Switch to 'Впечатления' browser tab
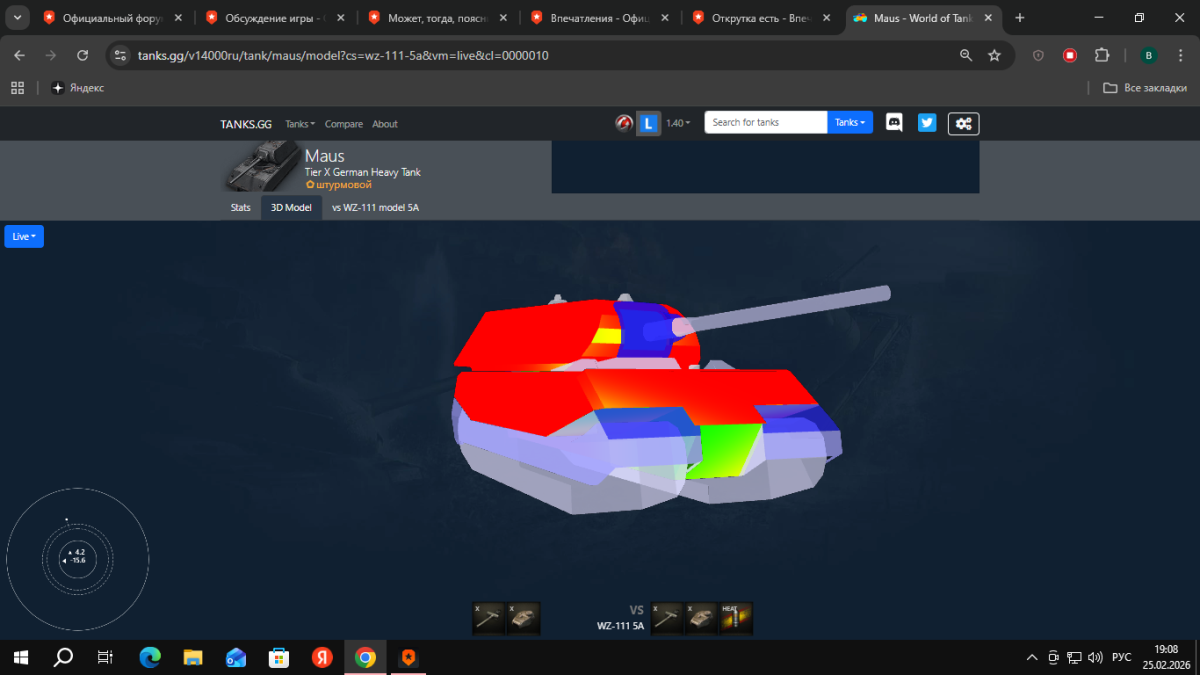The height and width of the screenshot is (675, 1200). point(601,18)
